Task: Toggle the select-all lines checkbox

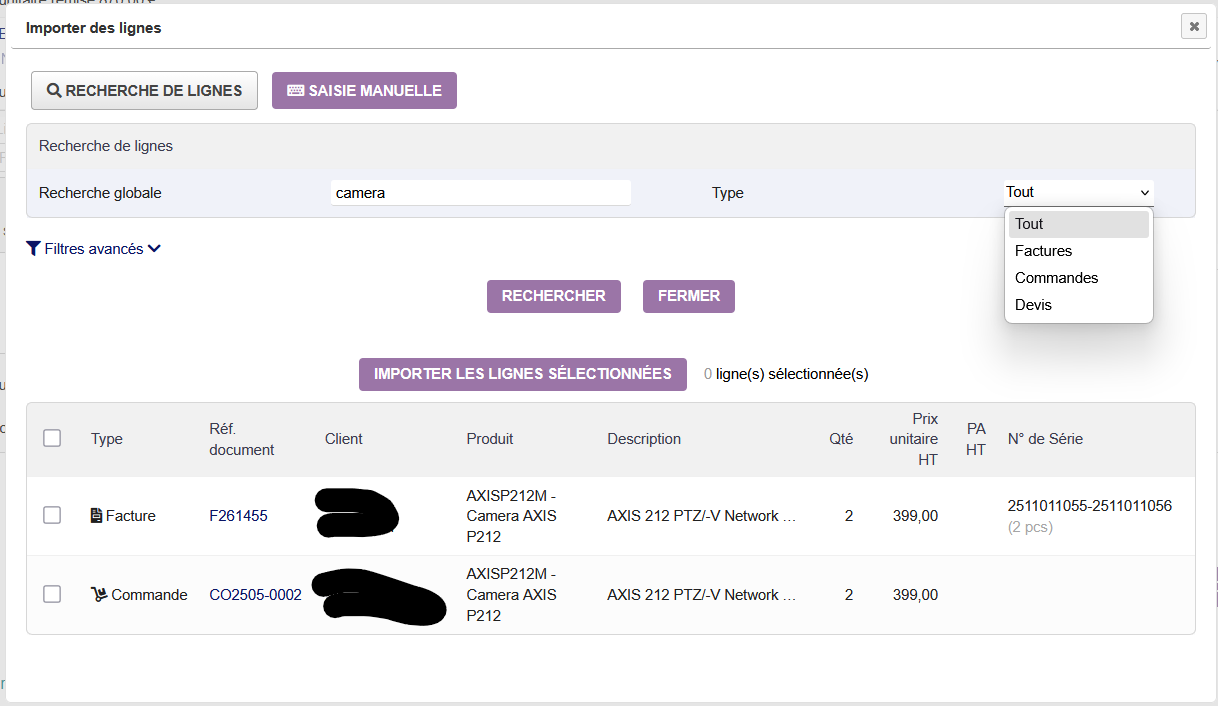Action: click(52, 438)
